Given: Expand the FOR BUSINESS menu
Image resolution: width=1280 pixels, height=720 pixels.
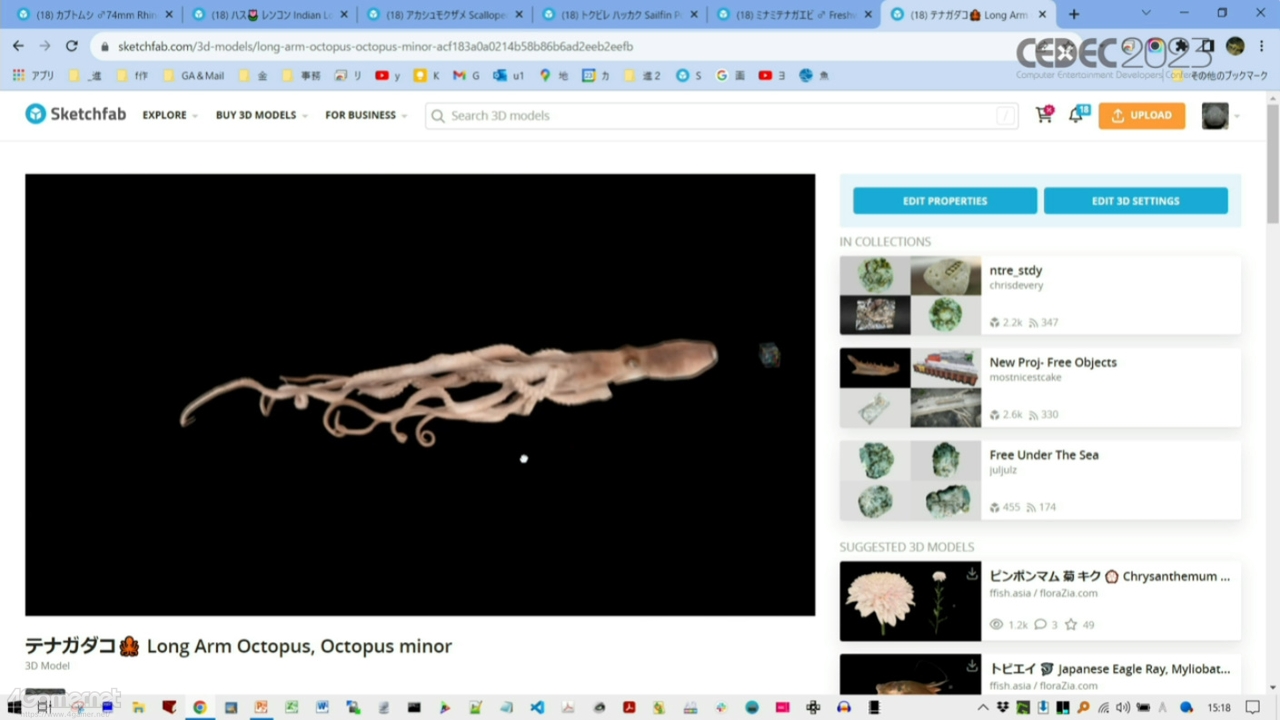Looking at the screenshot, I should [x=366, y=115].
